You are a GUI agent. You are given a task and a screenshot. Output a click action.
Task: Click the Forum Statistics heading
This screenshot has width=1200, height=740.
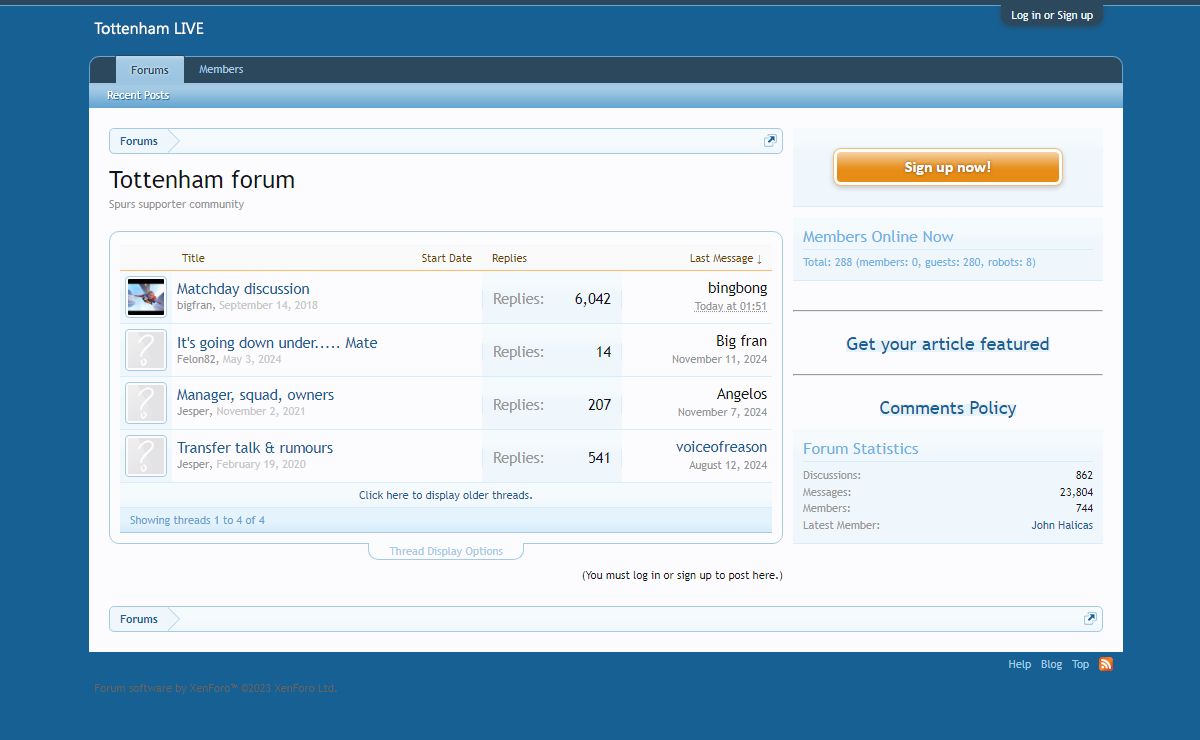coord(860,449)
